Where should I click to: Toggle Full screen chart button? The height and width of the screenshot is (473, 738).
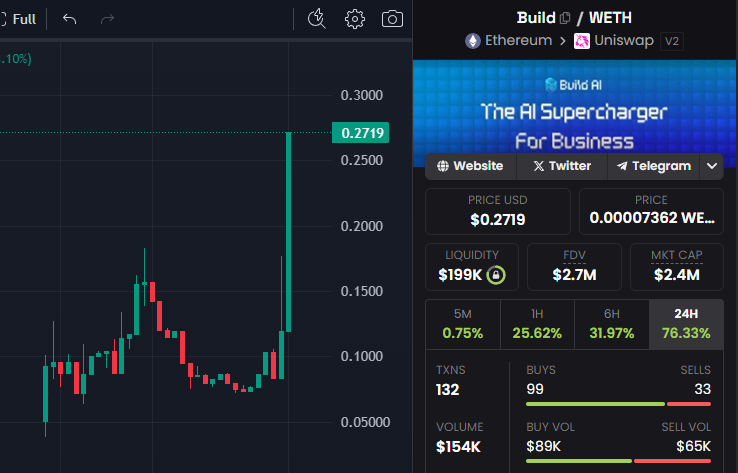pyautogui.click(x=18, y=19)
